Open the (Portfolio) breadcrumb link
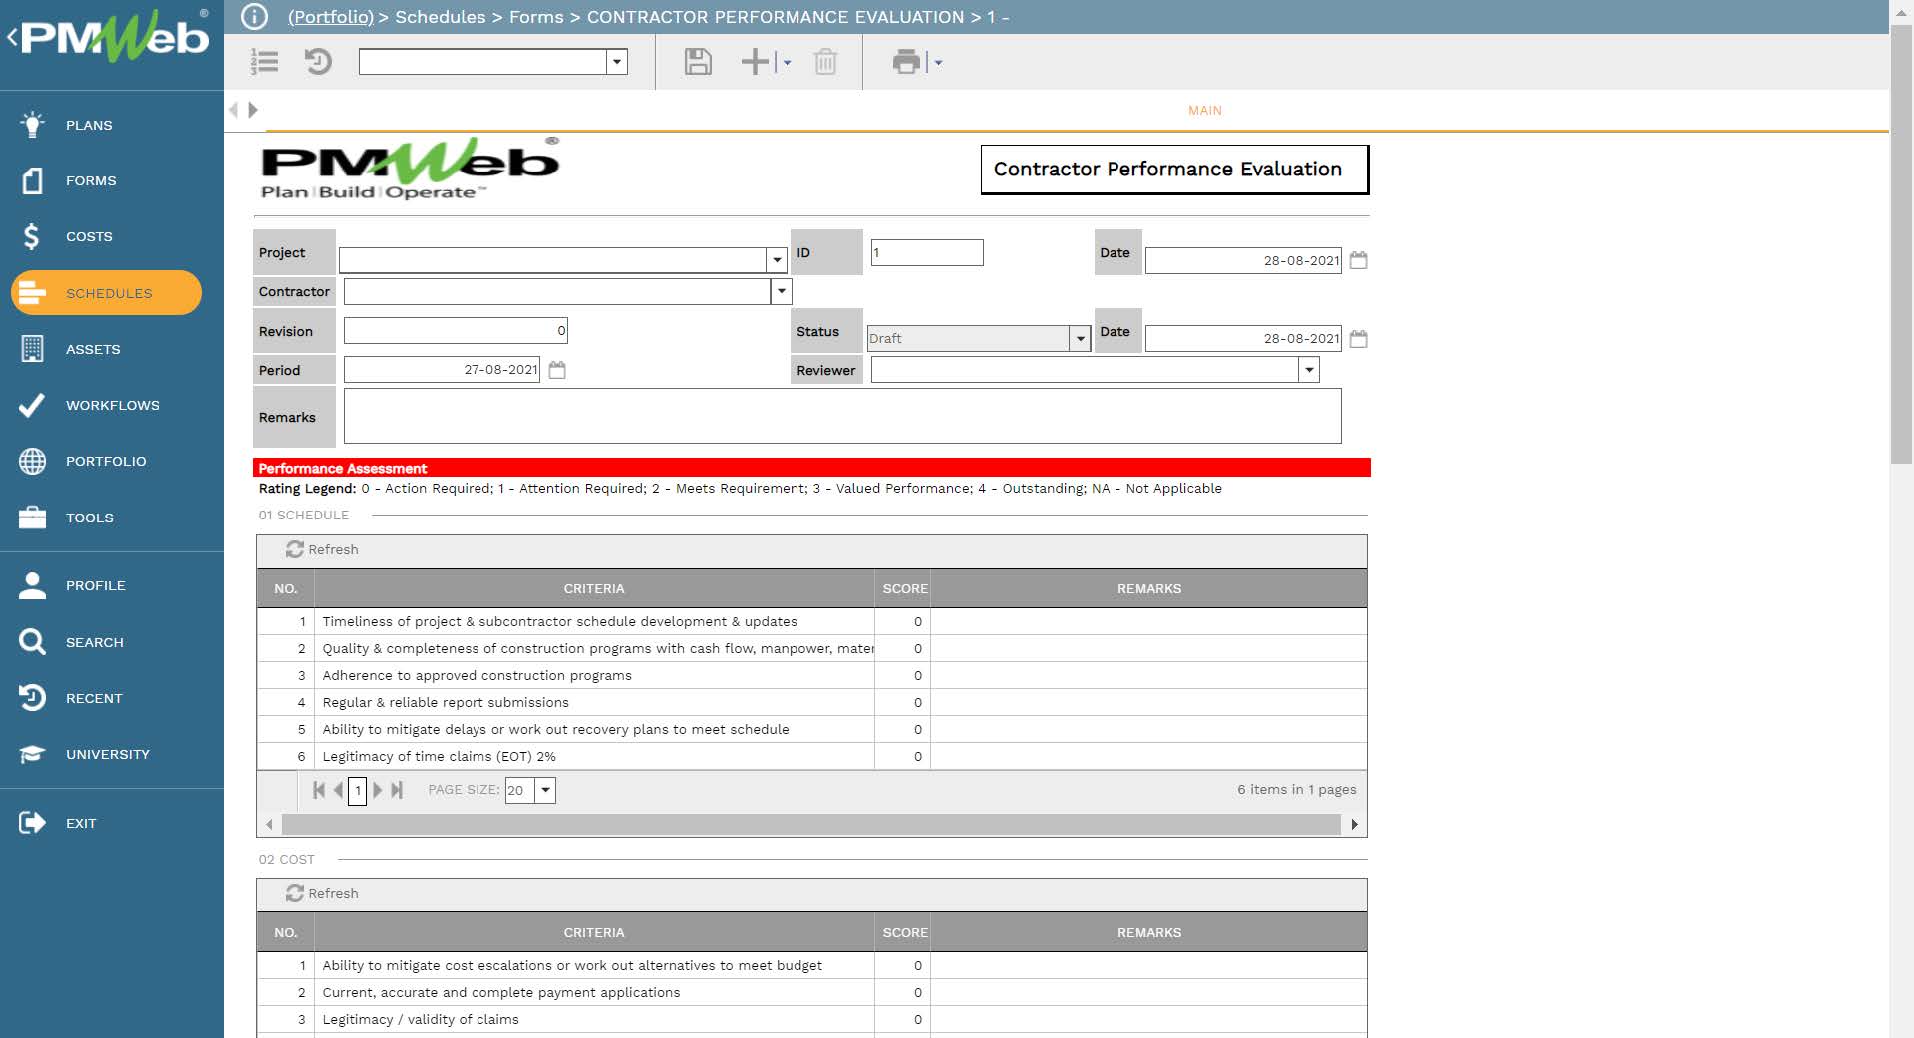 pyautogui.click(x=330, y=17)
